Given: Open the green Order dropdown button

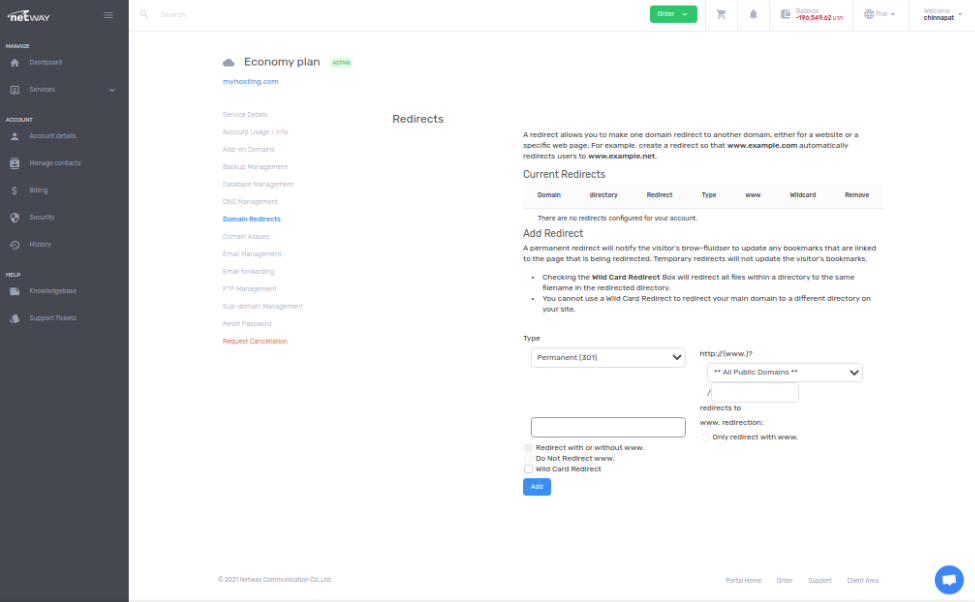Looking at the screenshot, I should (673, 14).
